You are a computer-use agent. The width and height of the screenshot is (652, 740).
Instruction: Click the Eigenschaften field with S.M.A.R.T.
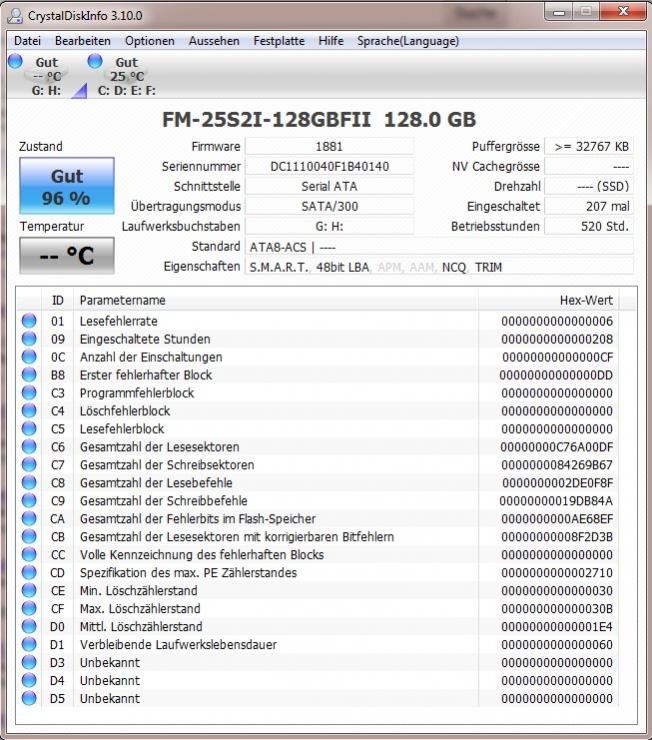[x=439, y=267]
